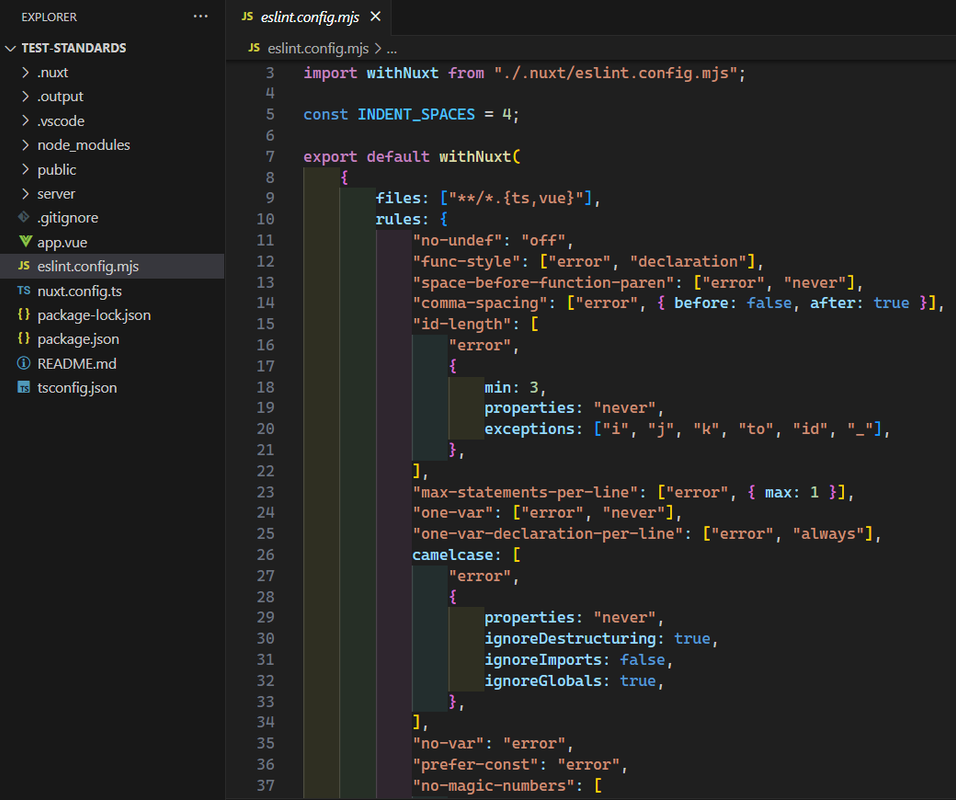This screenshot has height=800, width=956.
Task: Expand the public folder chevron
Action: [x=25, y=170]
